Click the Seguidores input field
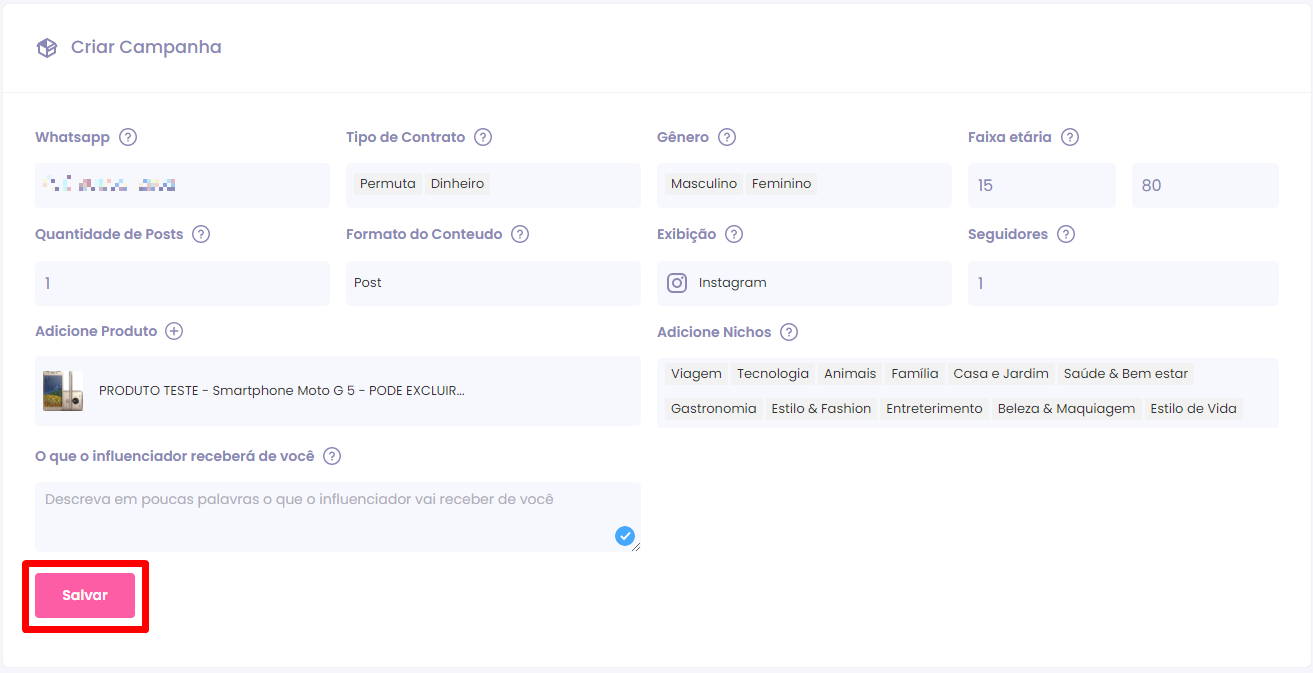This screenshot has width=1313, height=673. coord(1123,283)
